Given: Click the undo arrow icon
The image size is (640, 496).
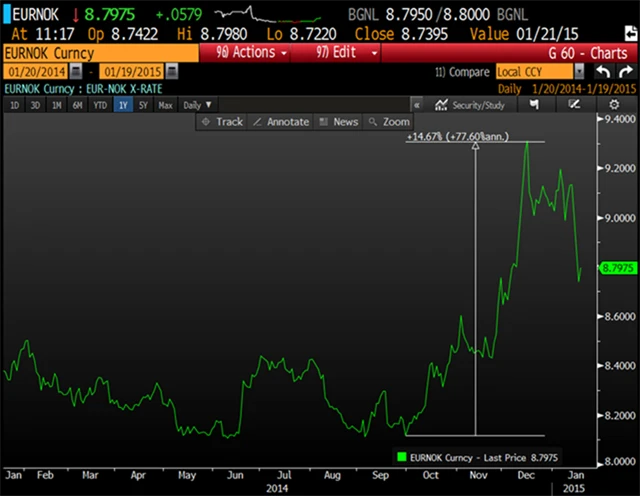Looking at the screenshot, I should tap(601, 72).
